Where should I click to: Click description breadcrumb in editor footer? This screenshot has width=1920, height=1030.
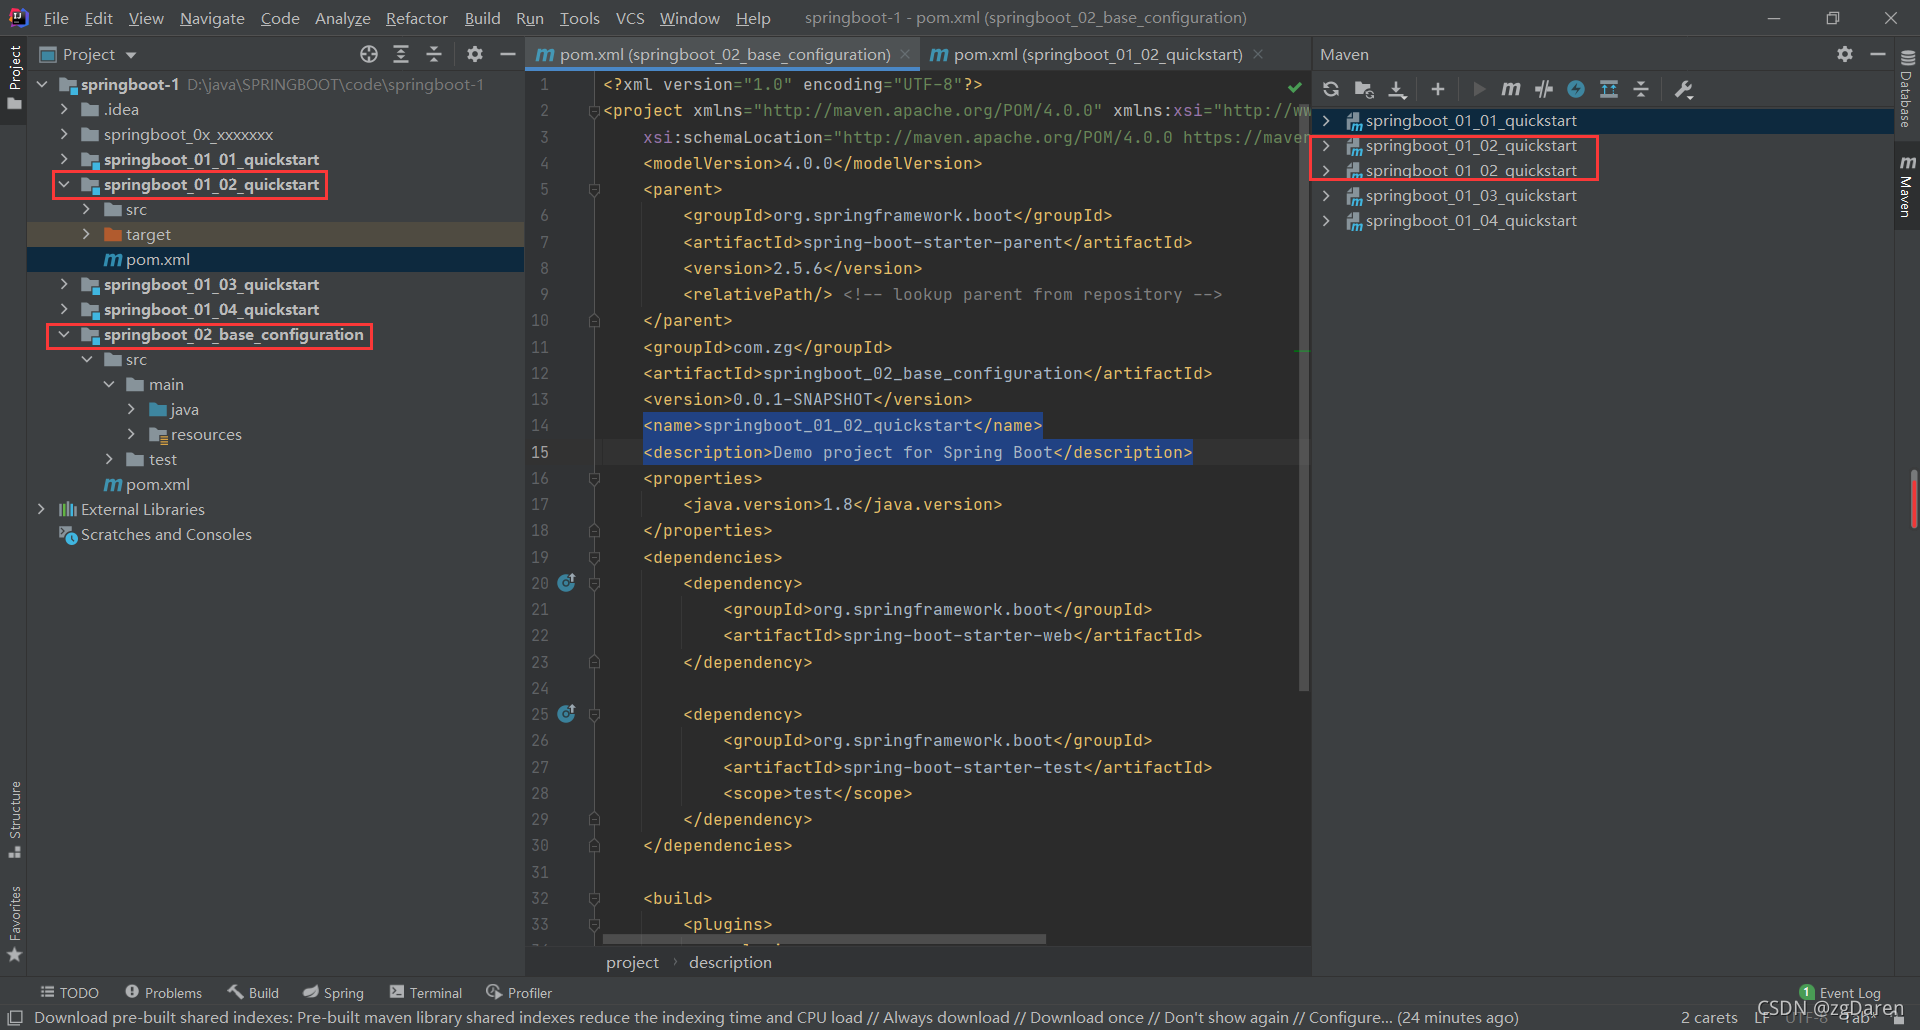tap(730, 962)
